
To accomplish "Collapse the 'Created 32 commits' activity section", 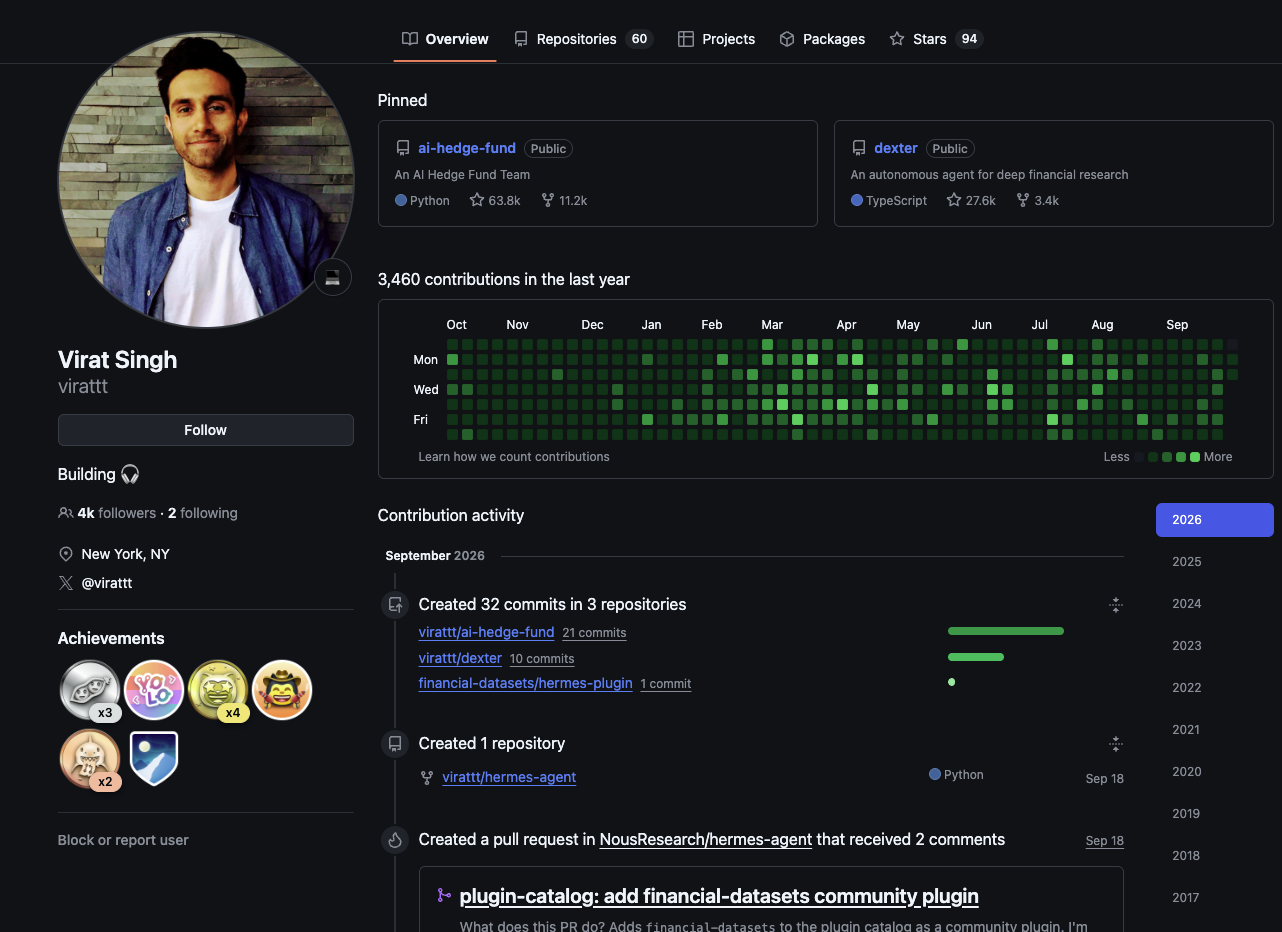I will coord(1116,604).
